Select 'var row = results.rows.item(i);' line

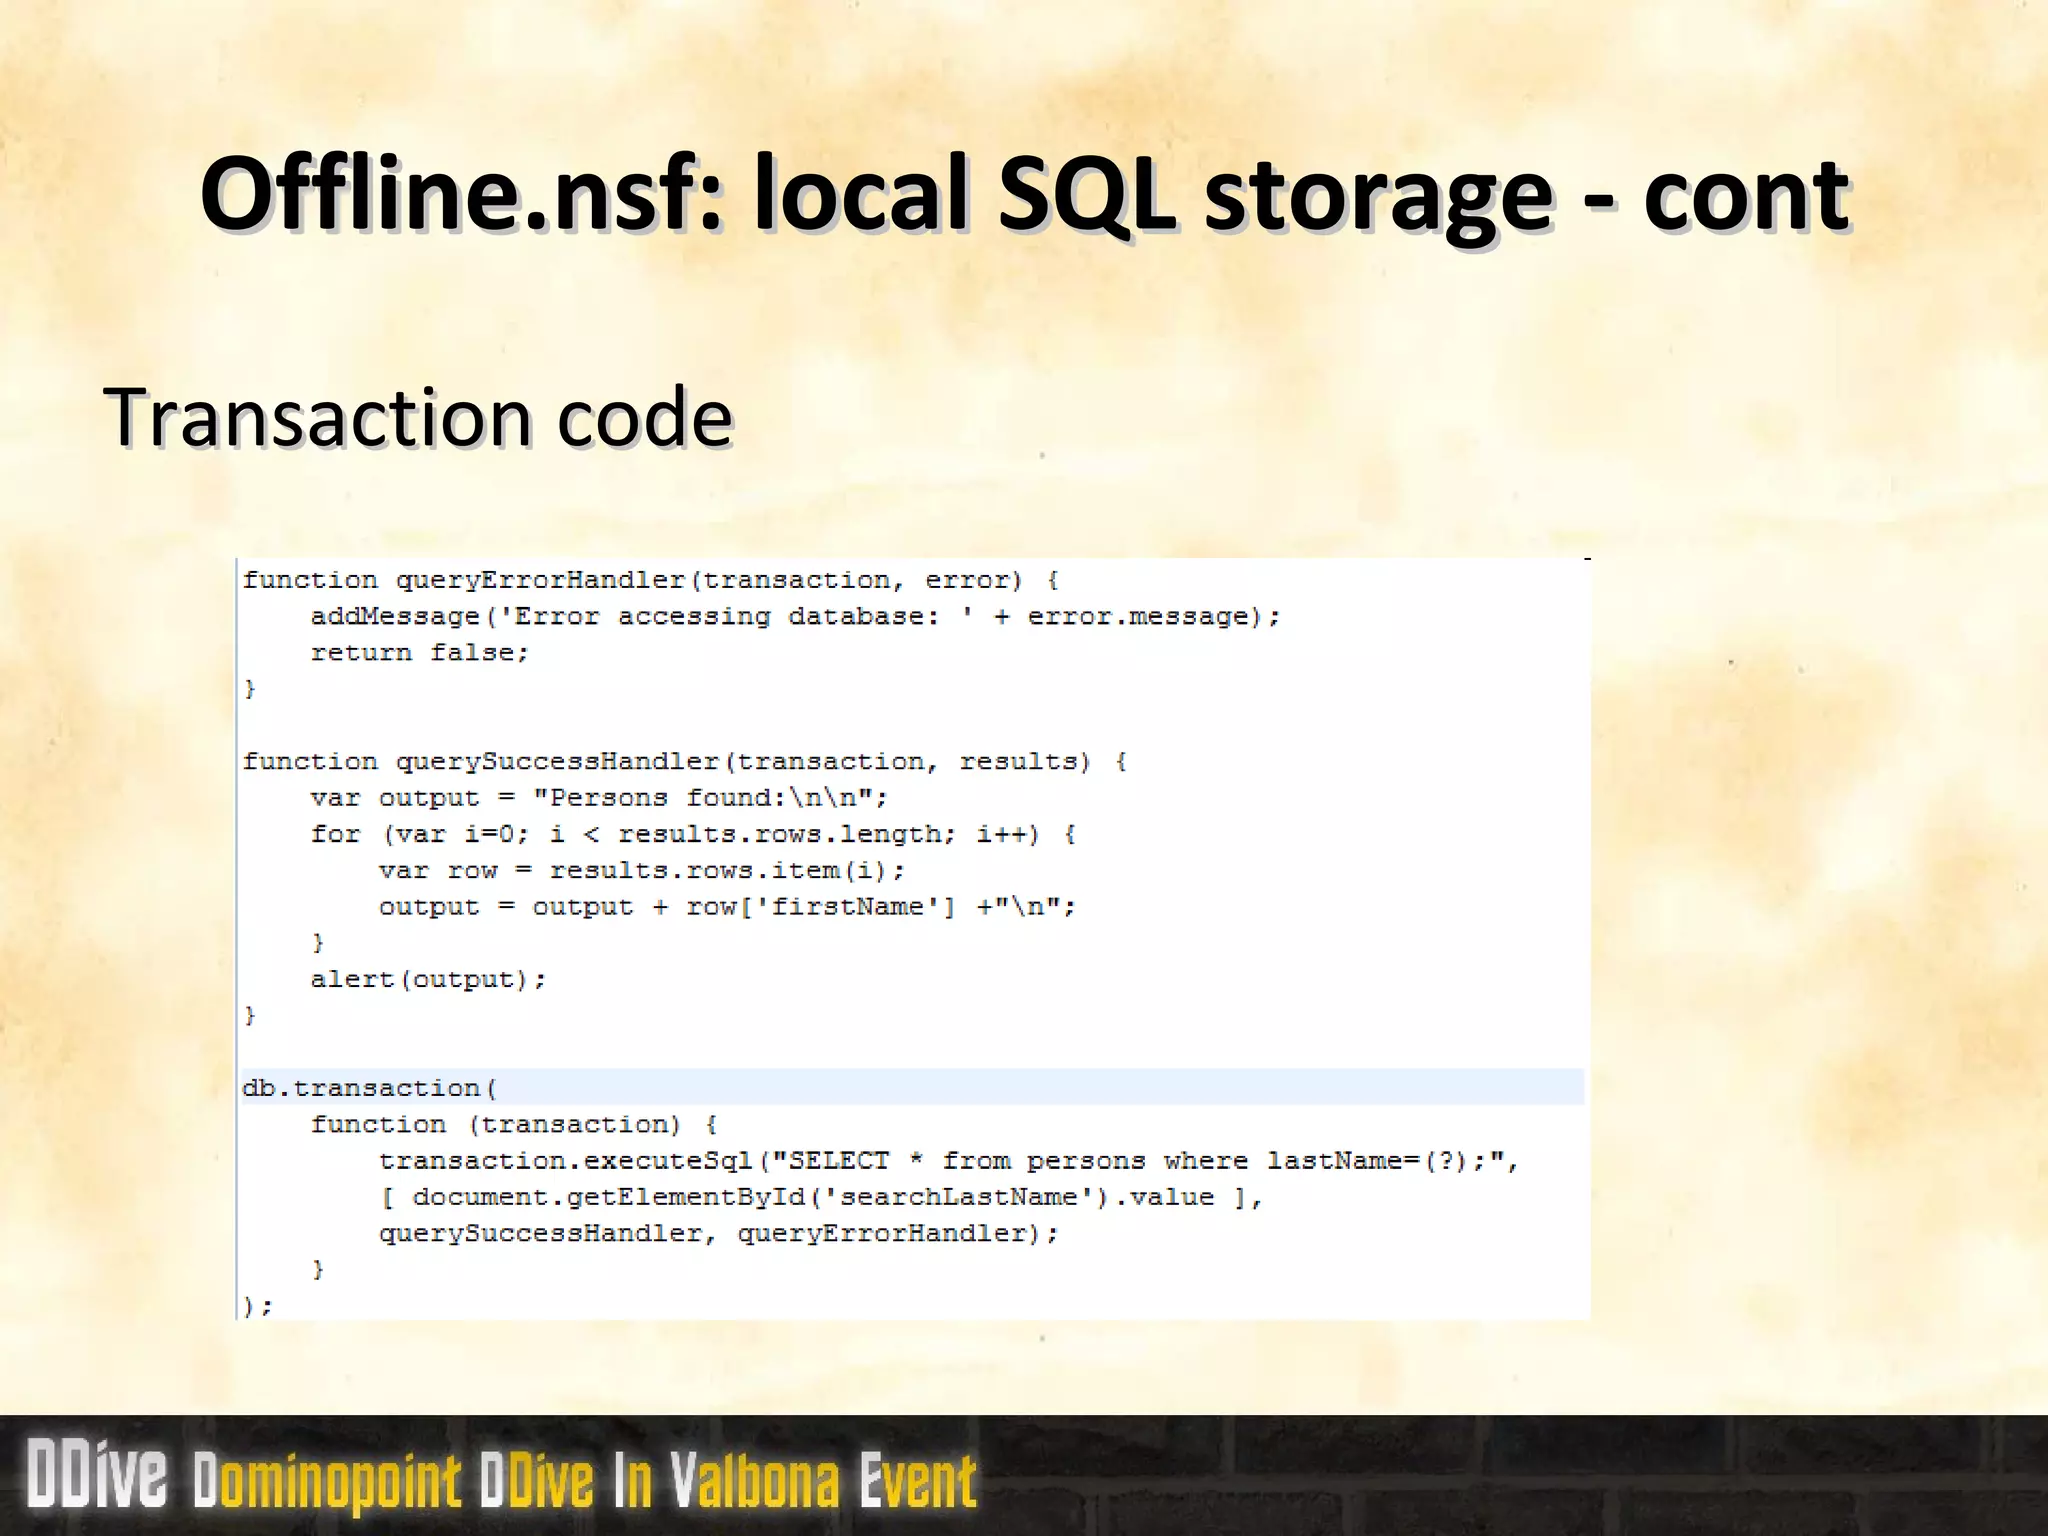pyautogui.click(x=642, y=871)
